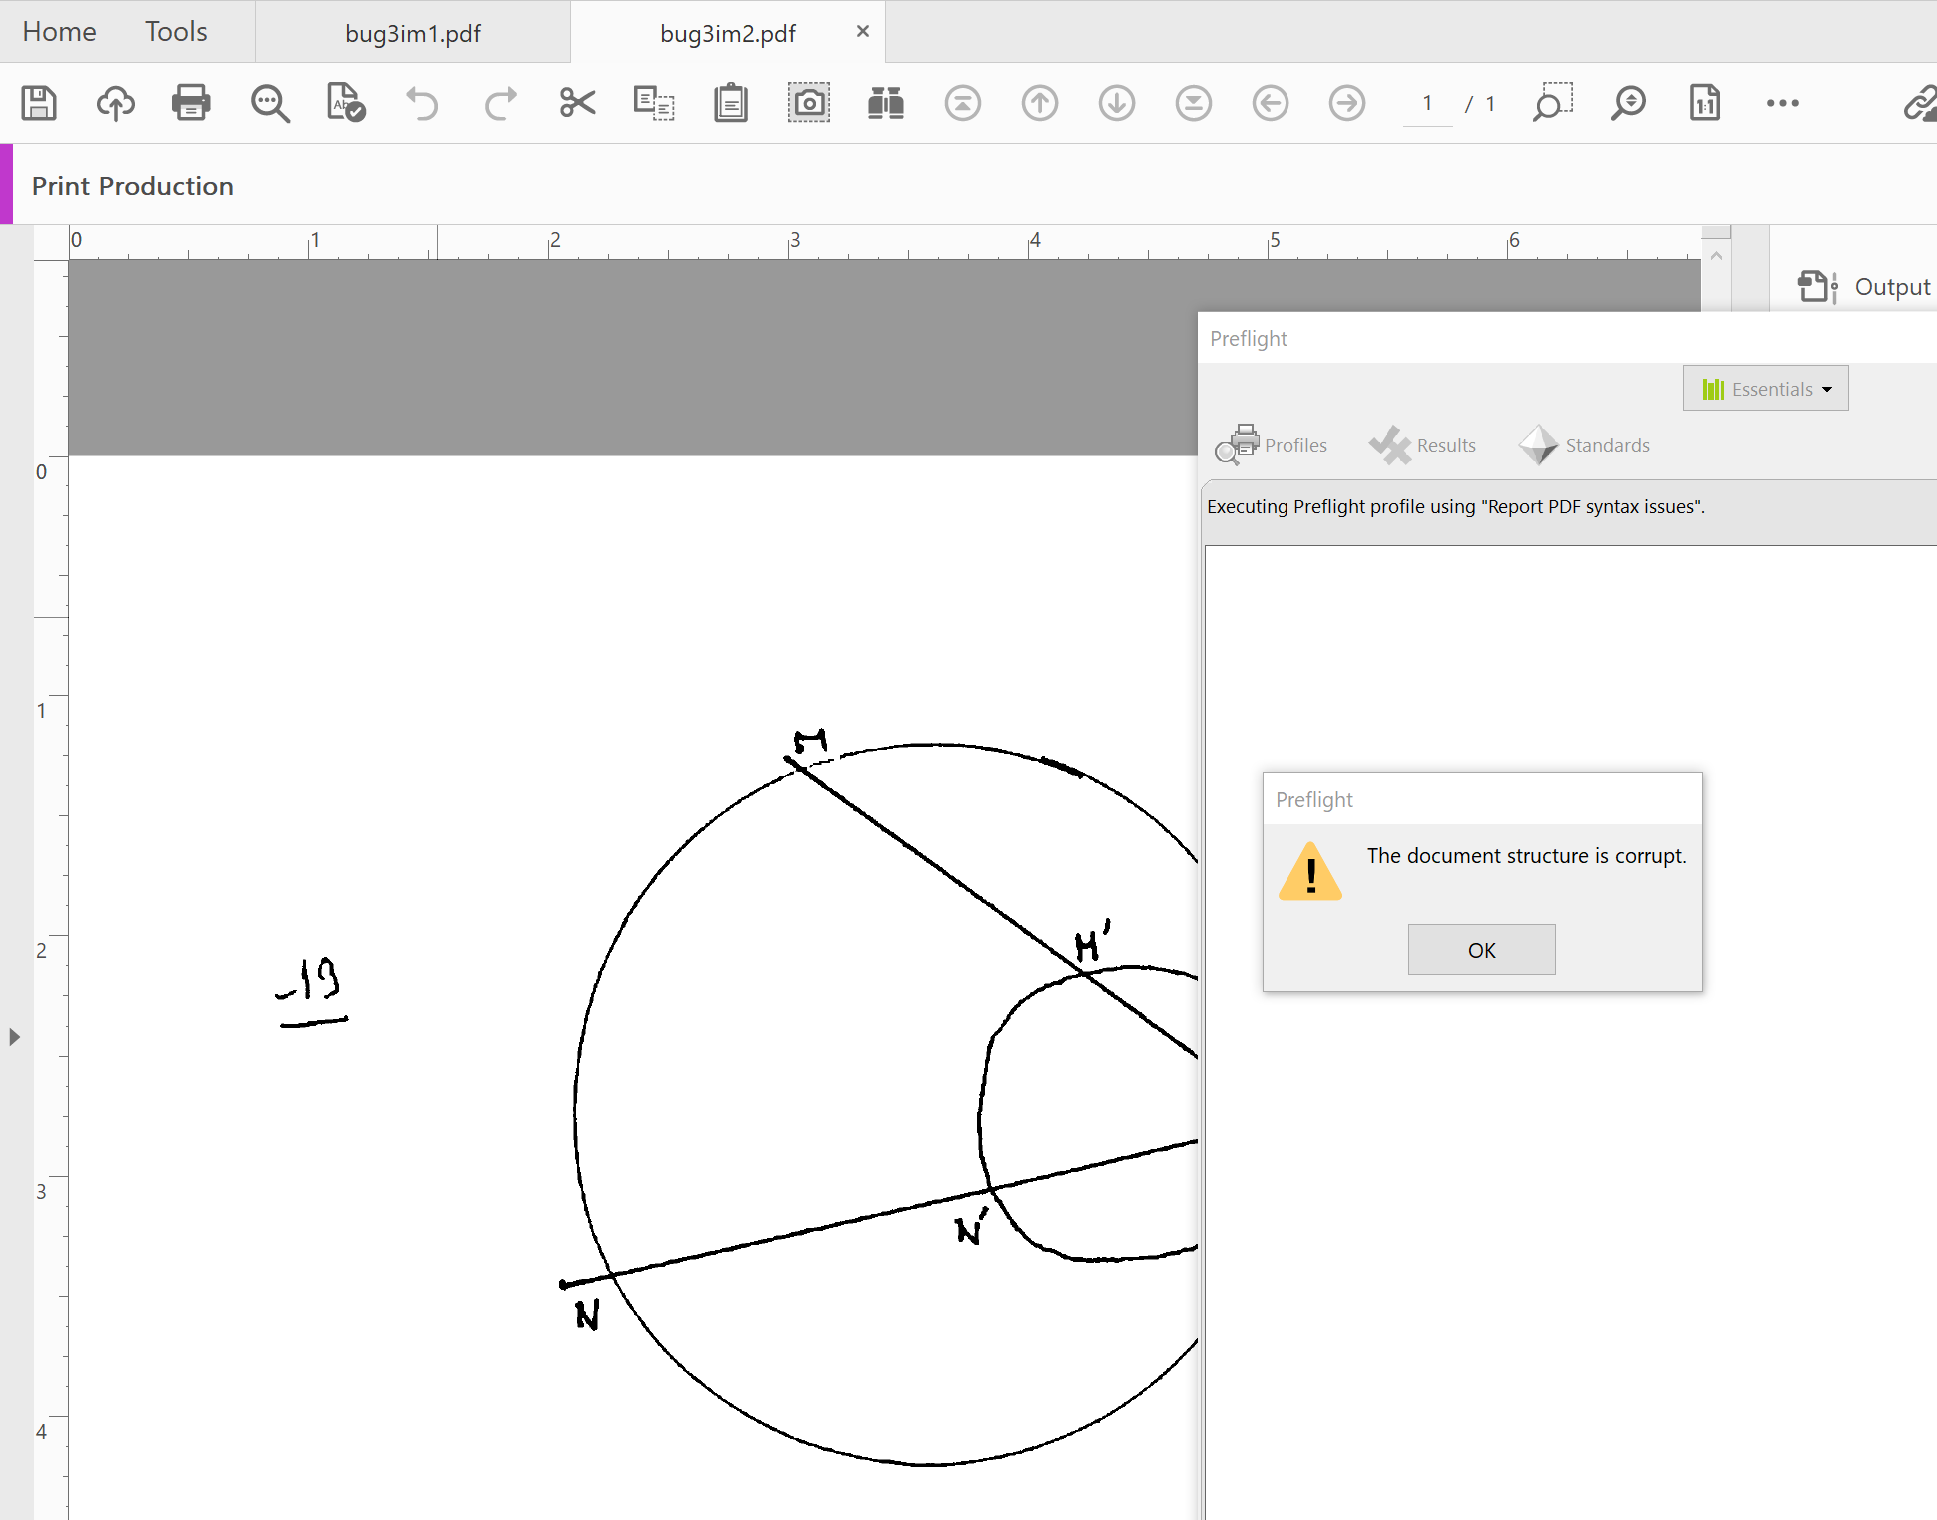The width and height of the screenshot is (1937, 1520).
Task: Take a Snapshot with the camera tool
Action: [x=809, y=103]
